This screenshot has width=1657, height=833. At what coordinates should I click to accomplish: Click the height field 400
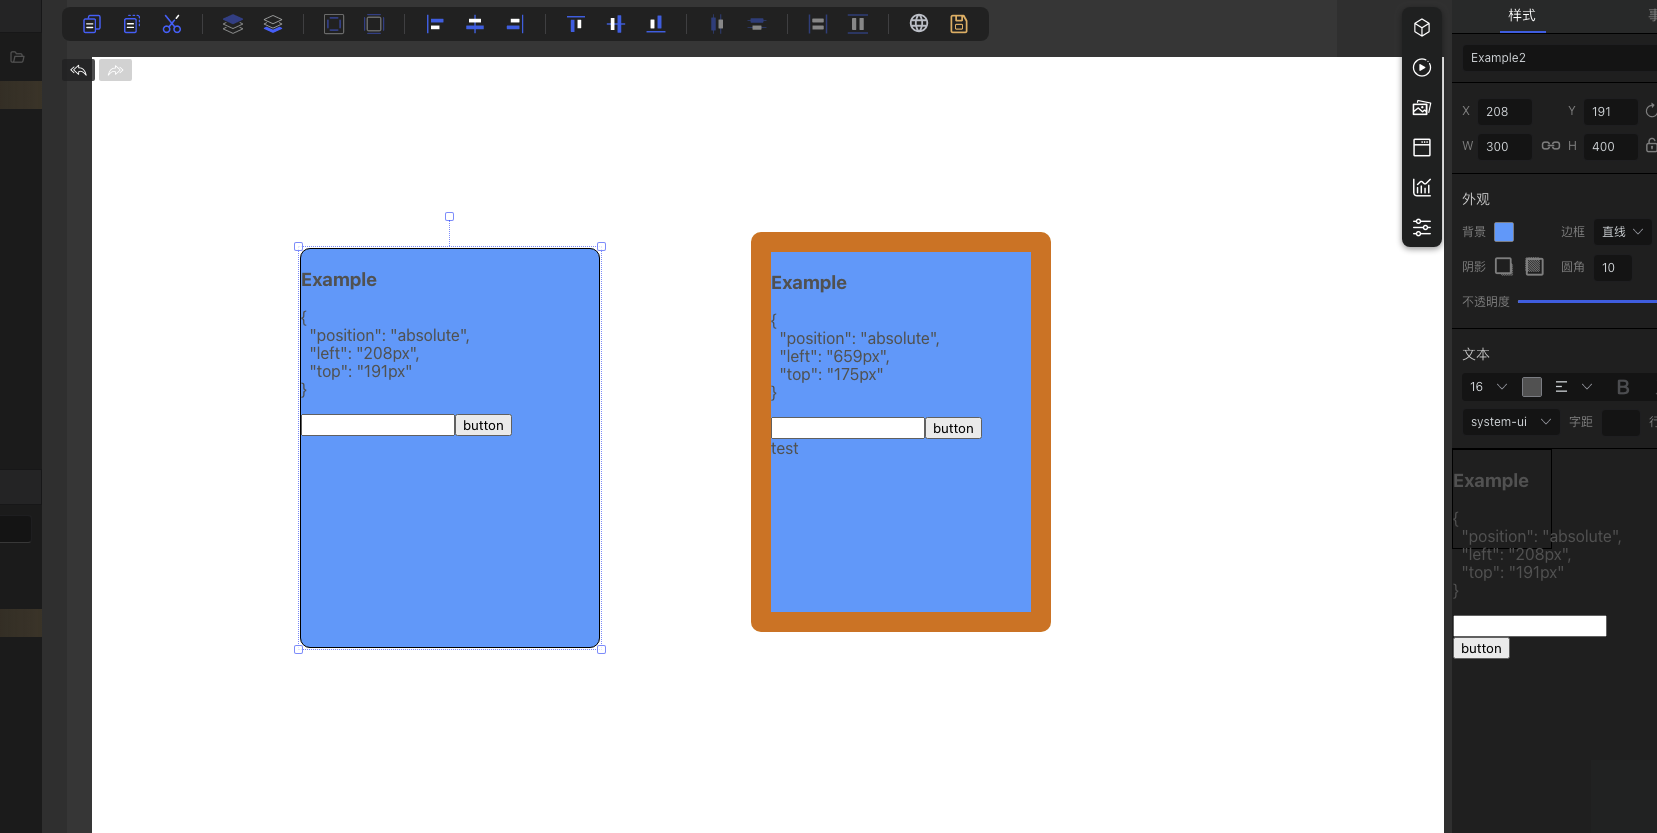click(1611, 147)
